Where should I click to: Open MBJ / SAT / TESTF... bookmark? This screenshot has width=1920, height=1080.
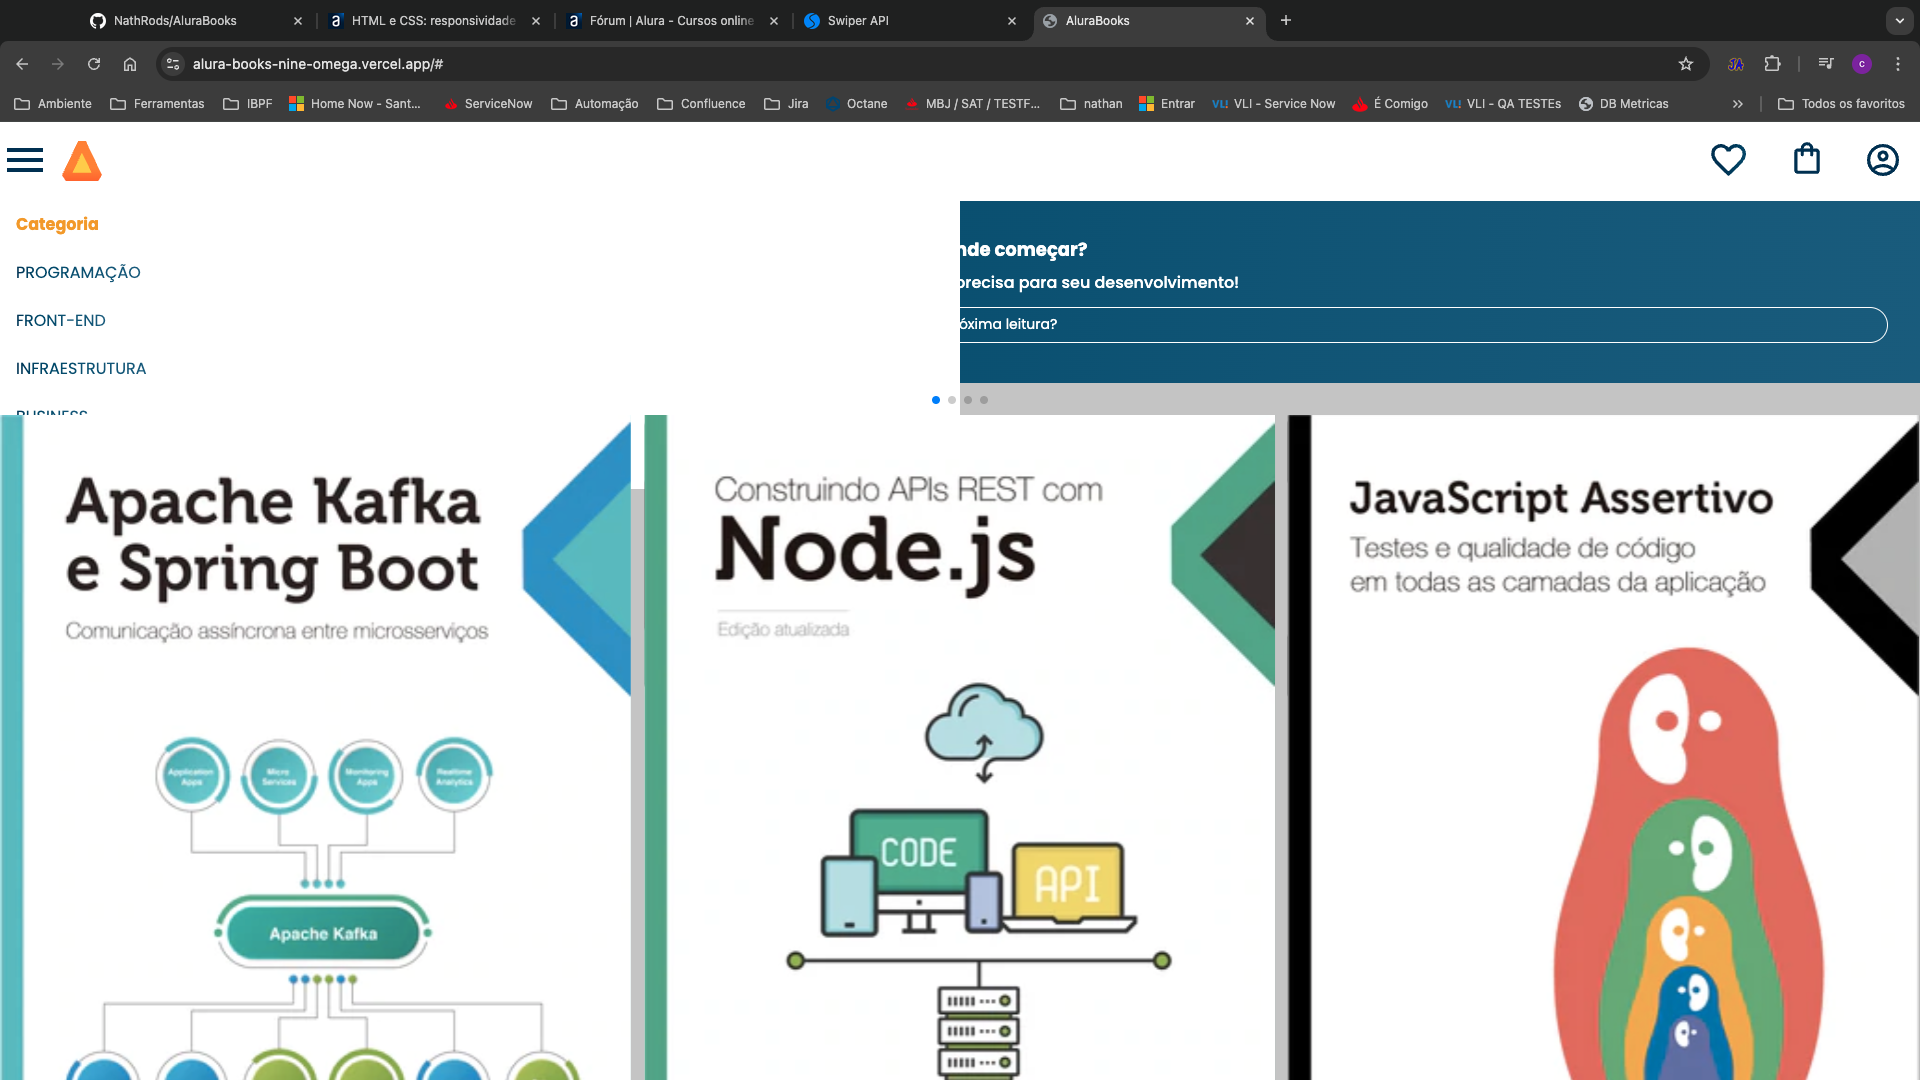[x=972, y=104]
